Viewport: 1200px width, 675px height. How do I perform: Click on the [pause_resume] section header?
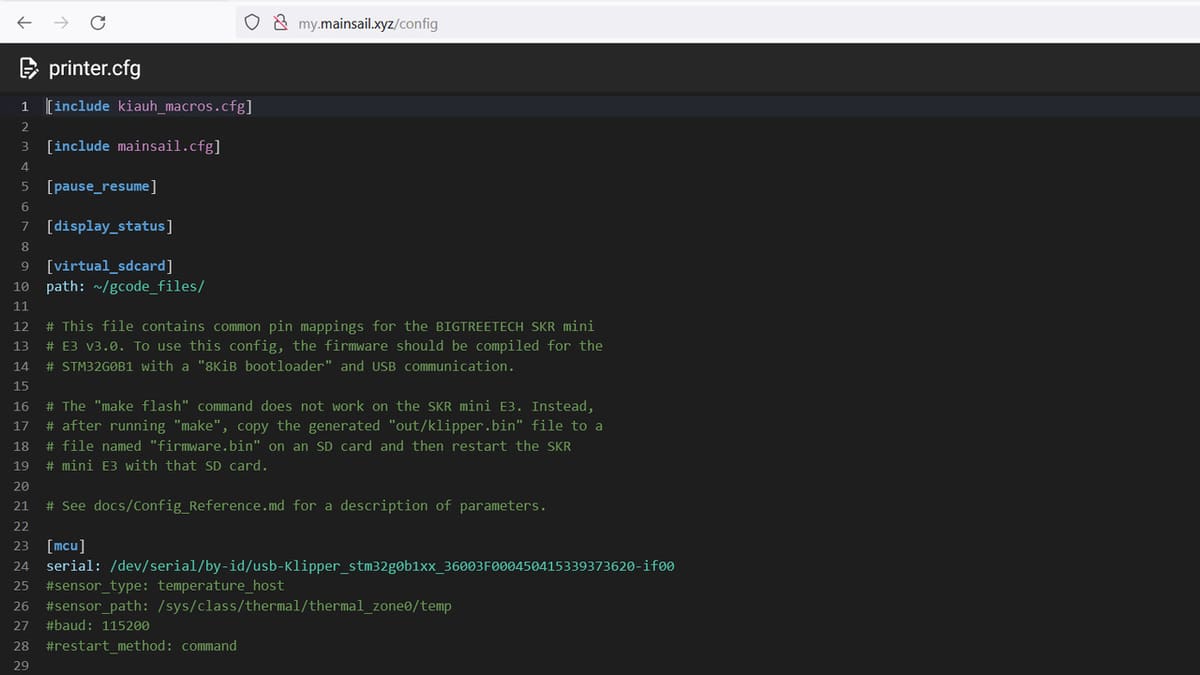(101, 186)
